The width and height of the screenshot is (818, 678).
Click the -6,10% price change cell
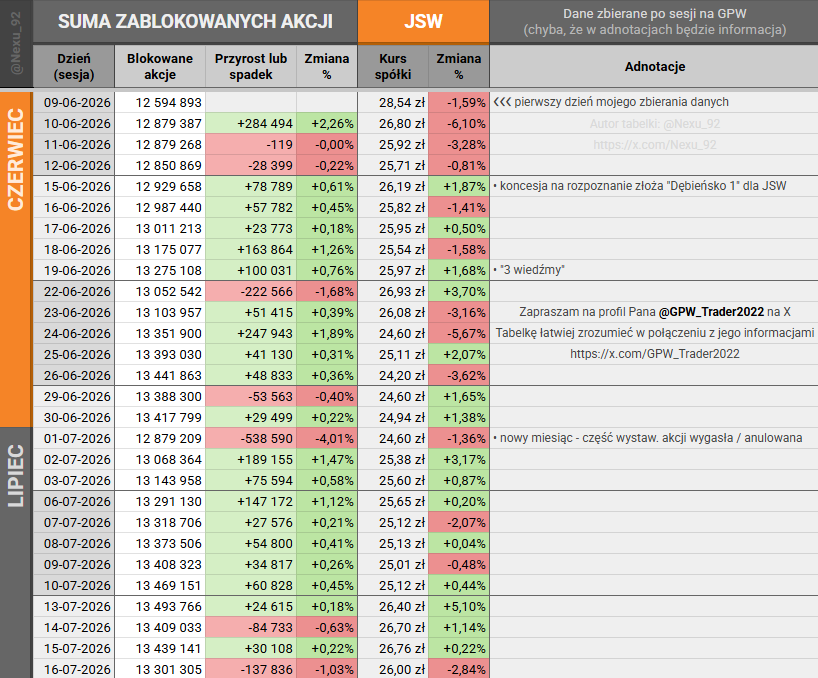[459, 124]
